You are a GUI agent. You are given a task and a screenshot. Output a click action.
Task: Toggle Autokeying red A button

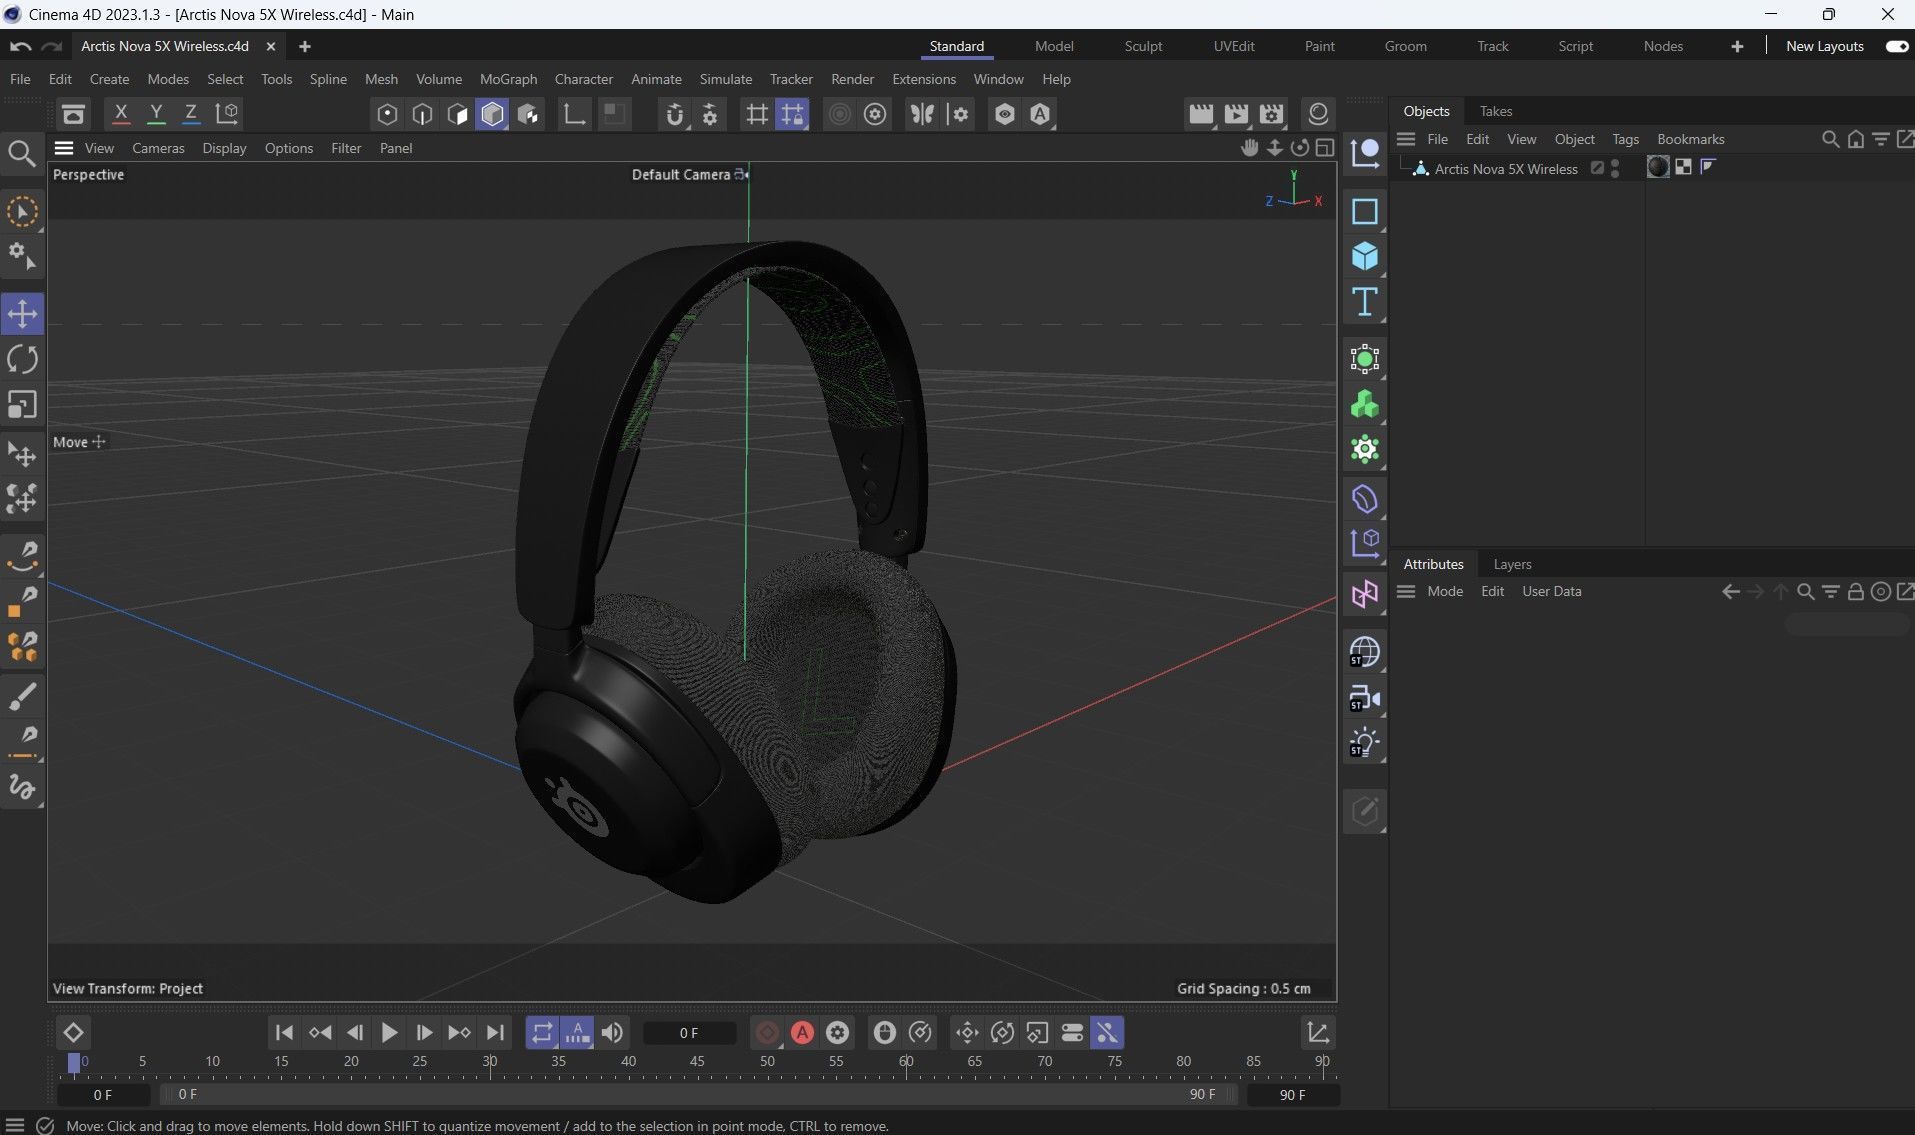pyautogui.click(x=802, y=1033)
